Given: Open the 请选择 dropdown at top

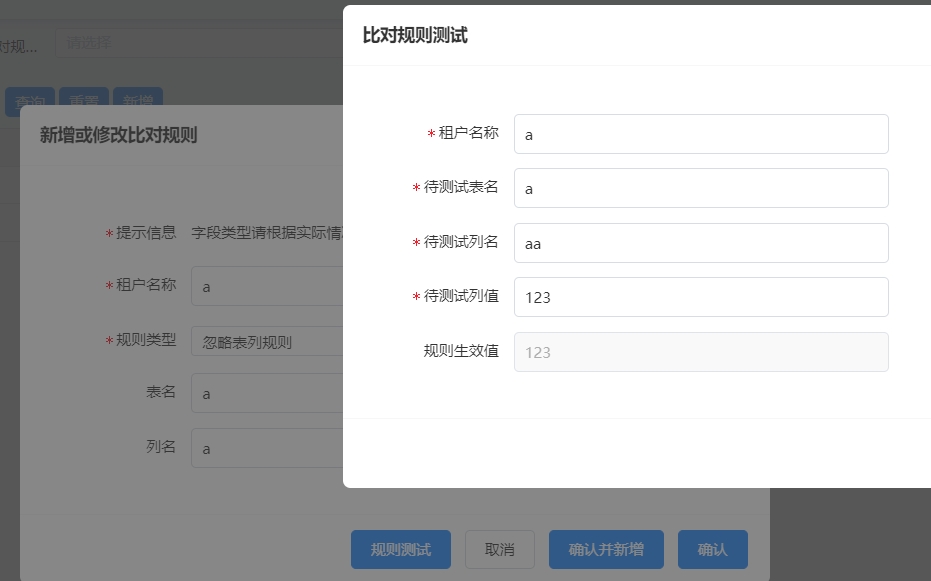Looking at the screenshot, I should 199,43.
